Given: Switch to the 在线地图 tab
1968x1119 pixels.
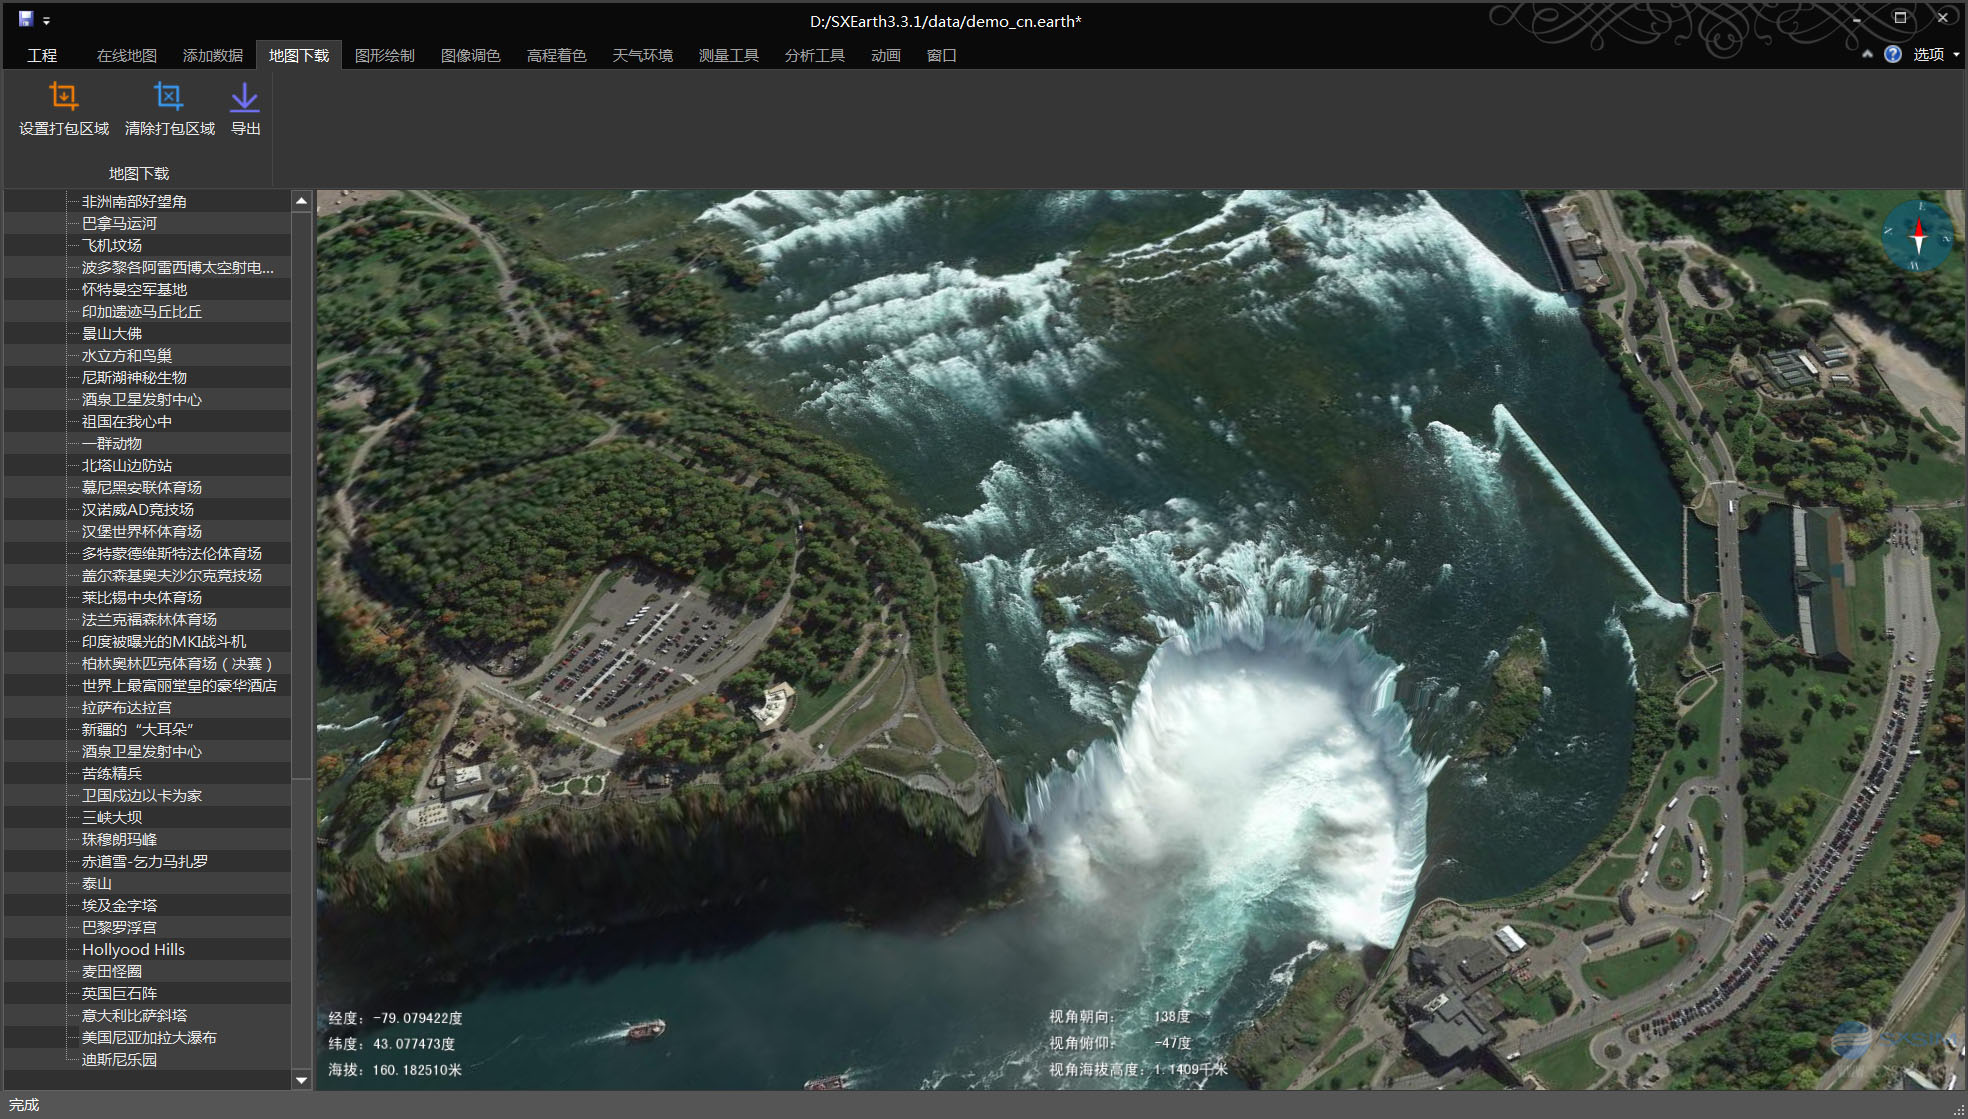Looking at the screenshot, I should [127, 55].
